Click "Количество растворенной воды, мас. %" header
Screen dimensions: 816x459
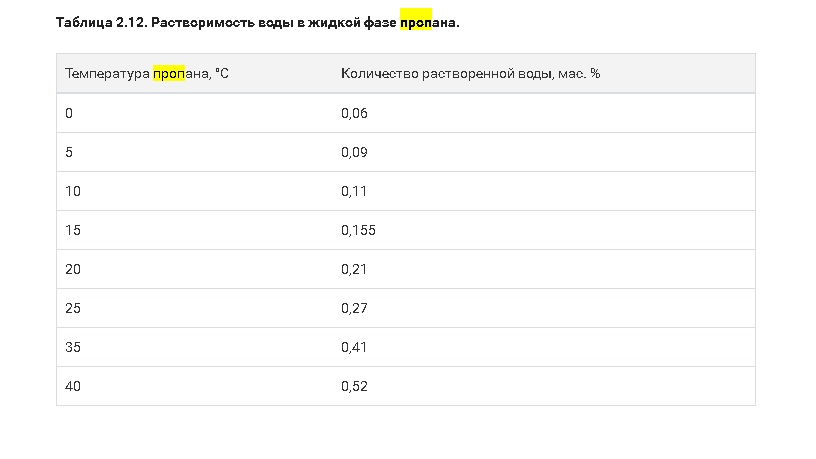point(470,74)
